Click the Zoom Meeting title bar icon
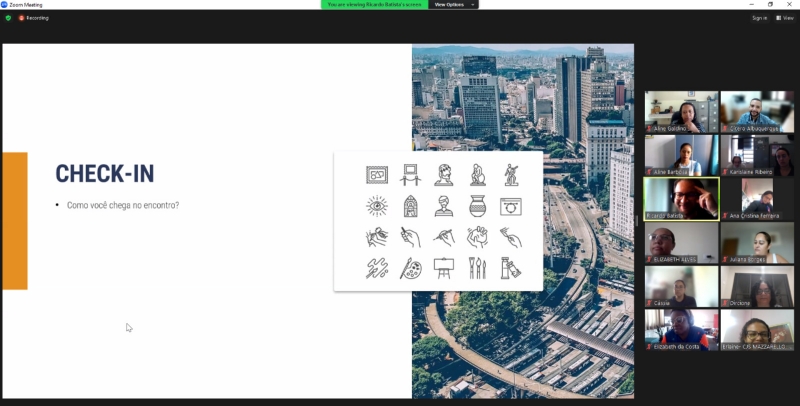Screen dimensions: 800x406 click(x=4, y=4)
